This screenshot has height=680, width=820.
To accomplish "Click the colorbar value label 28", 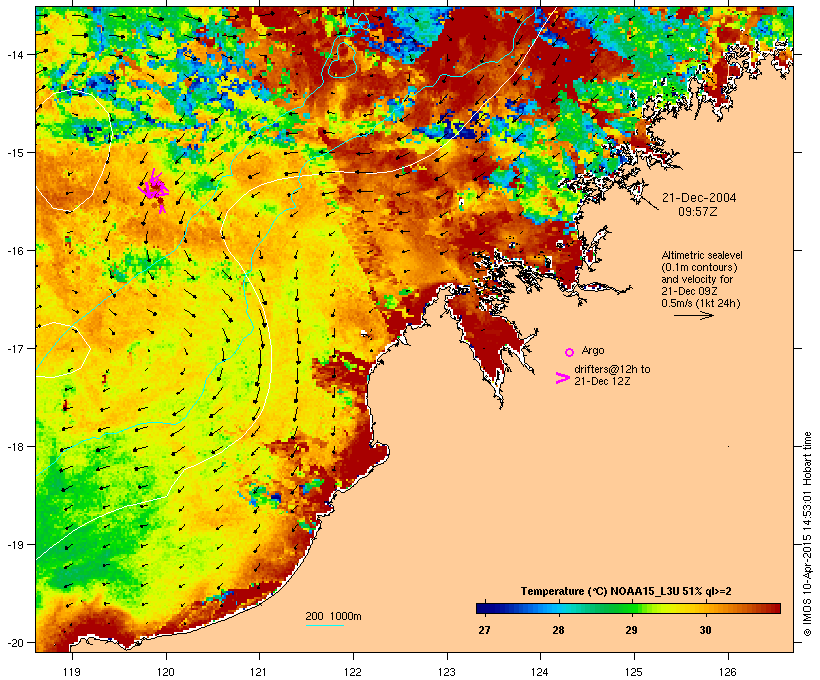I will click(558, 630).
